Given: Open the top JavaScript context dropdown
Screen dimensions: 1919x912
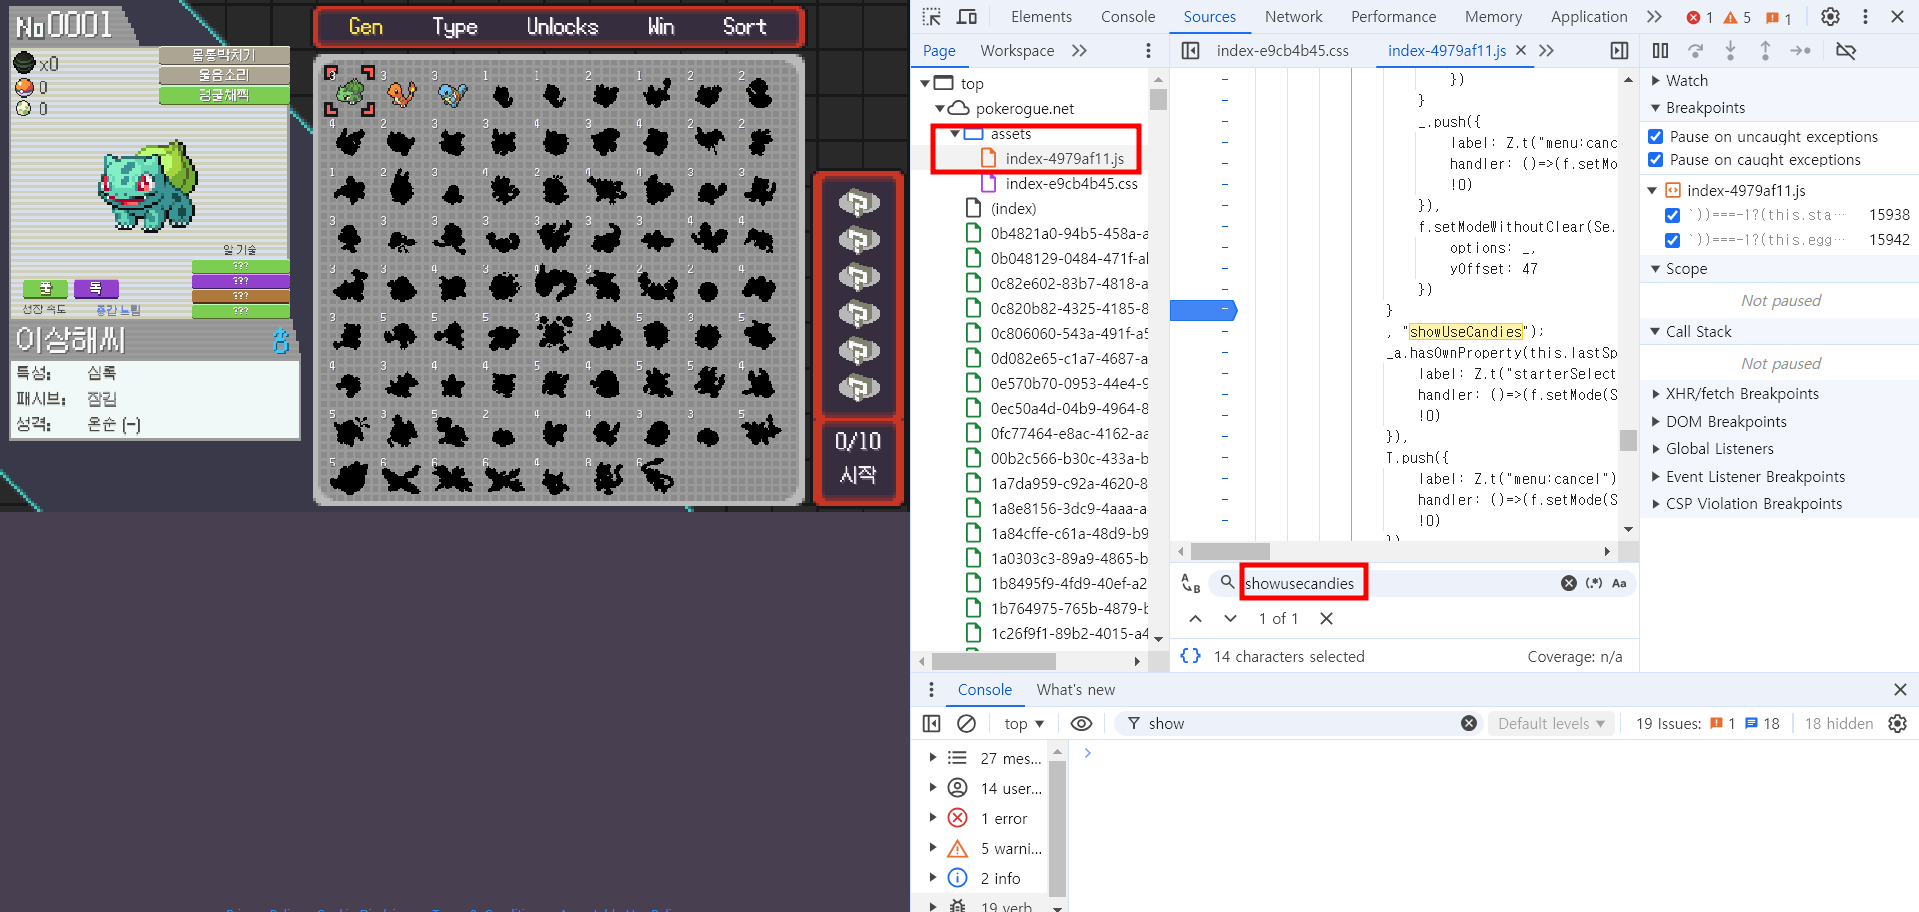Looking at the screenshot, I should pos(1024,723).
